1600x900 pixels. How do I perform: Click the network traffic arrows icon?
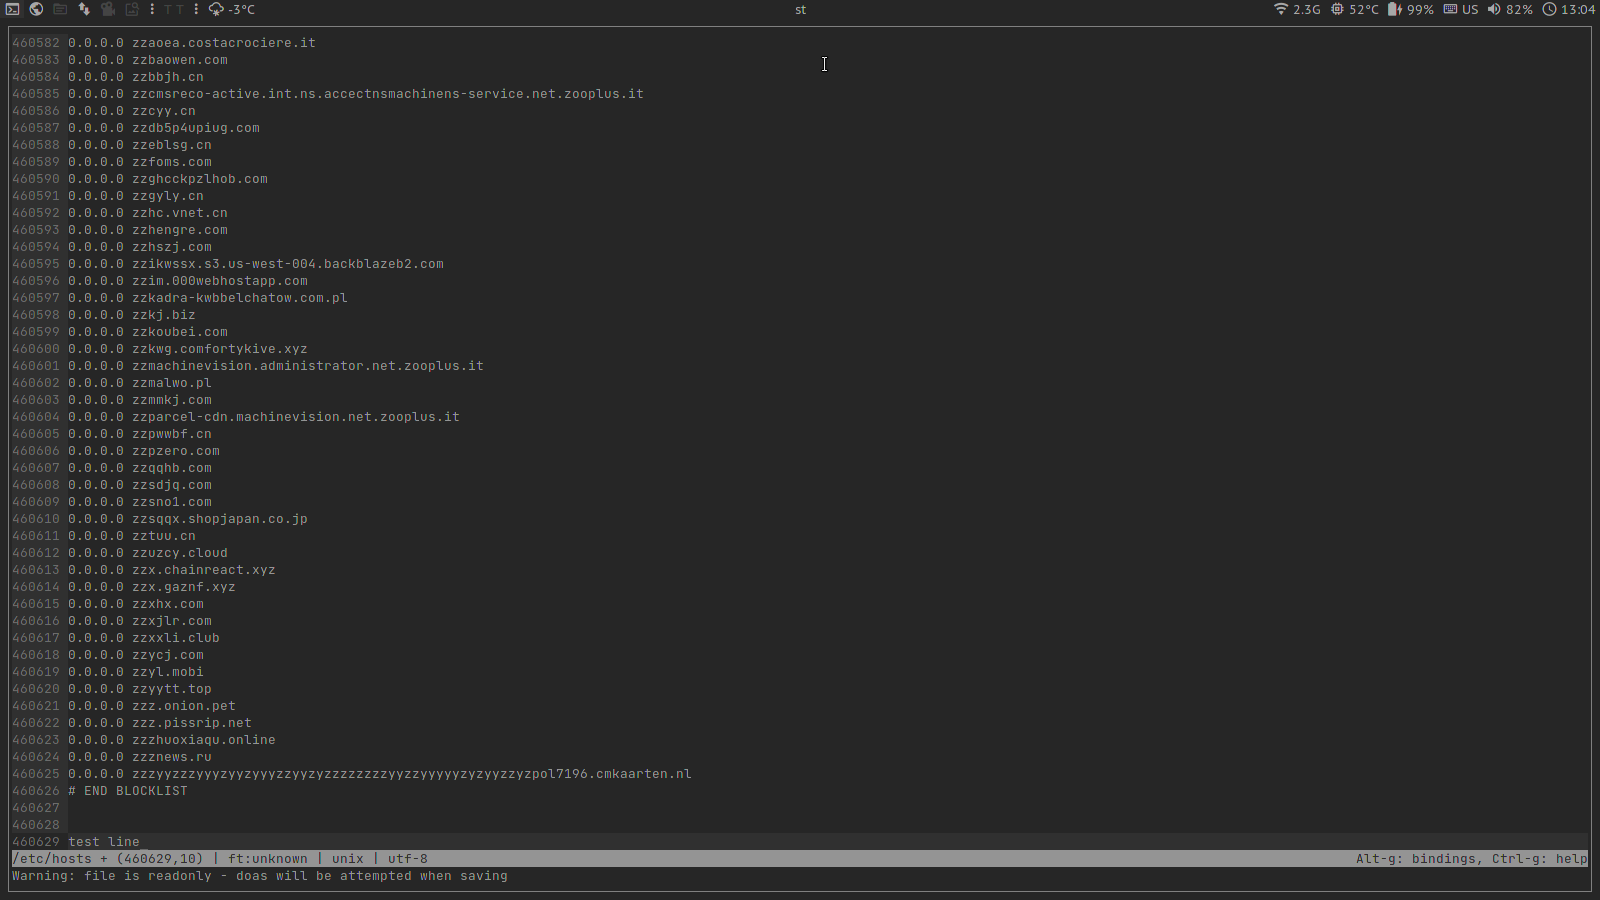(x=84, y=9)
